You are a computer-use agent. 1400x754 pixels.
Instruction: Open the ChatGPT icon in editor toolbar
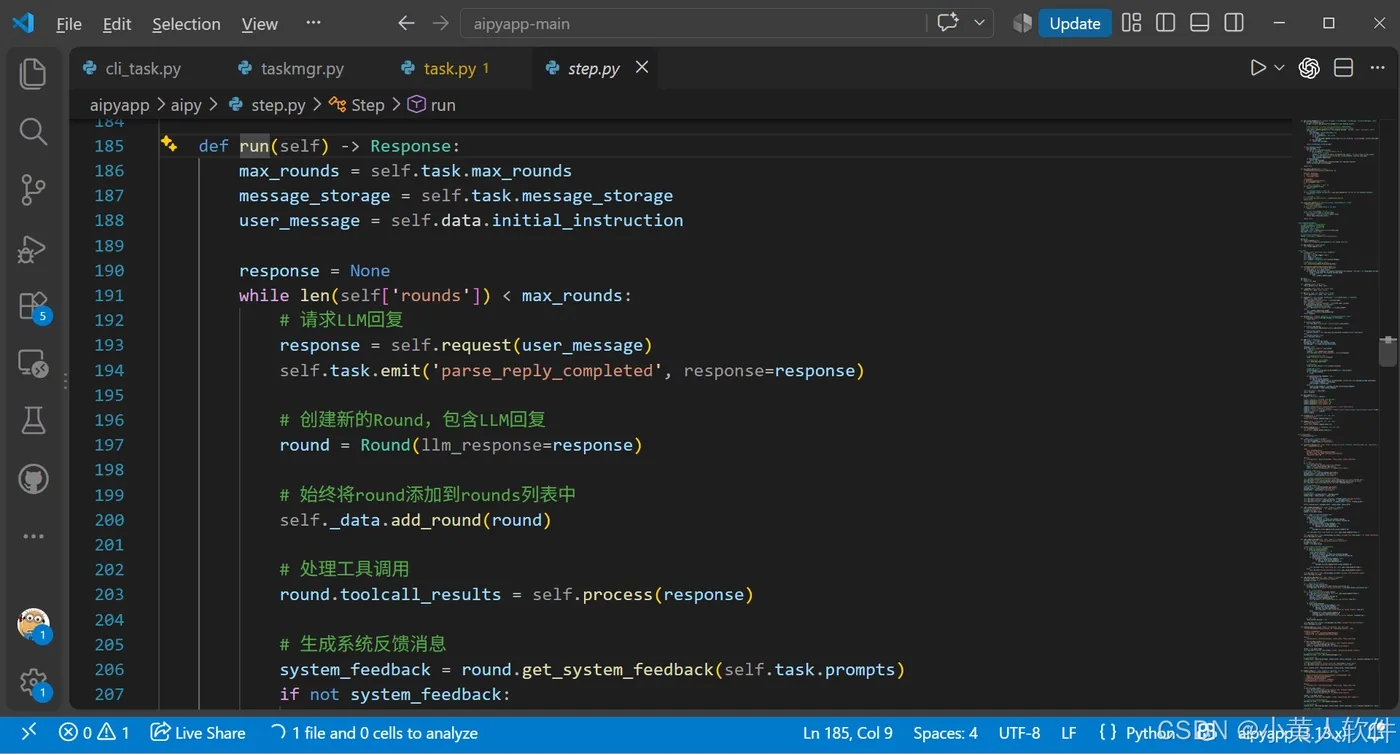[x=1309, y=68]
